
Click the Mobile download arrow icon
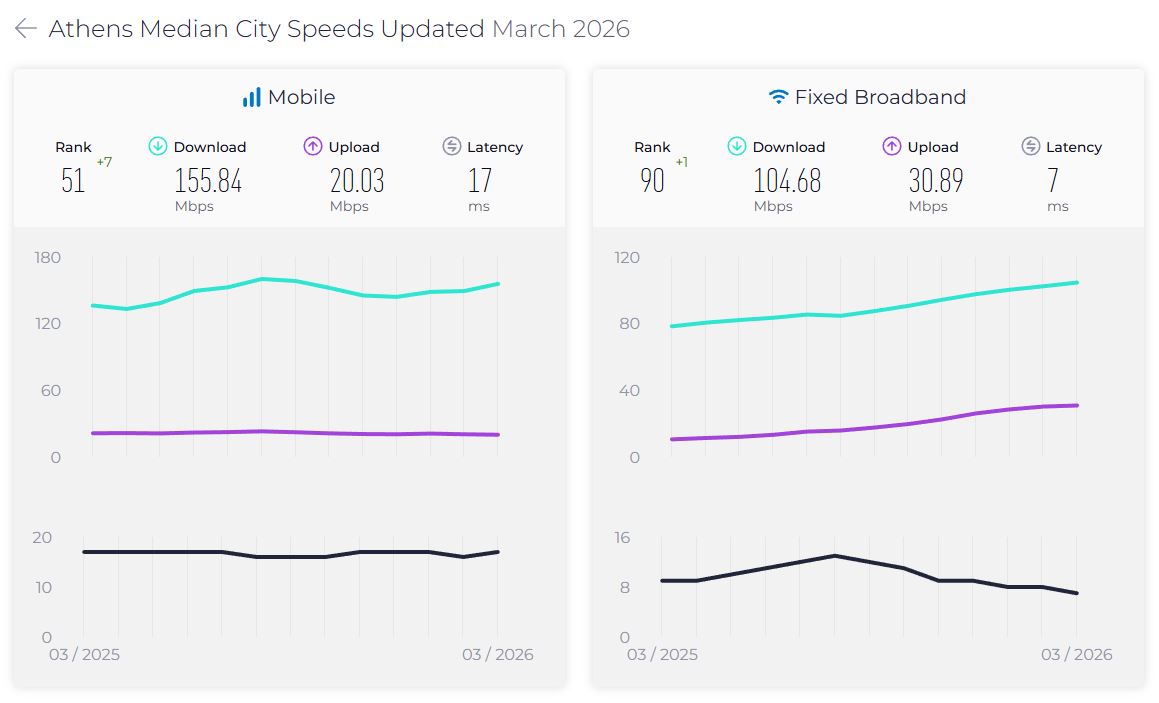click(158, 146)
